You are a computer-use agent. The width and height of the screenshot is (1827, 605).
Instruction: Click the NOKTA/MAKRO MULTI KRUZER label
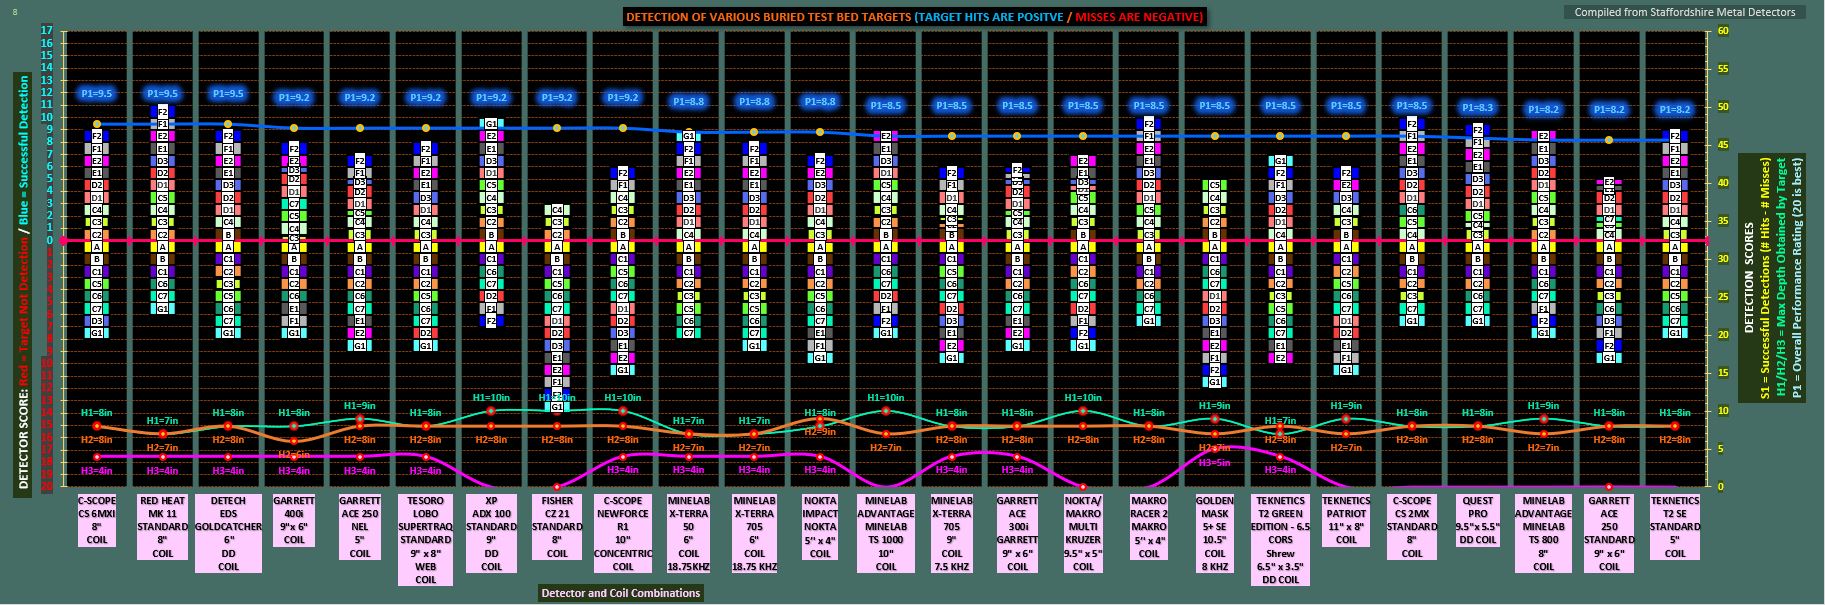(1083, 533)
